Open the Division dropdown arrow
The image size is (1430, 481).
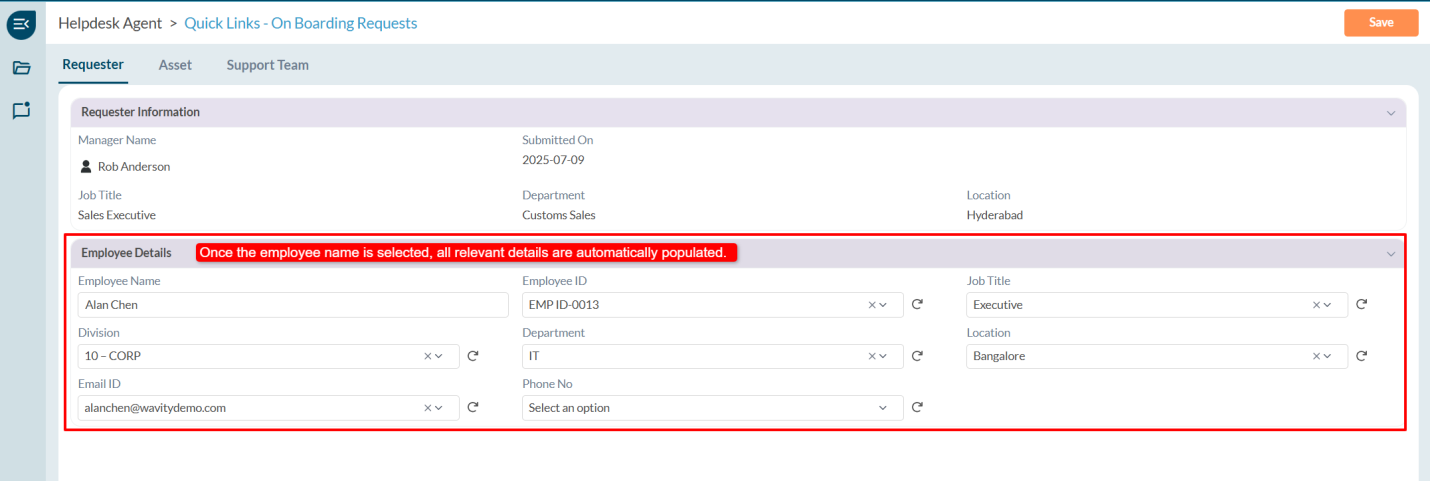(x=439, y=356)
